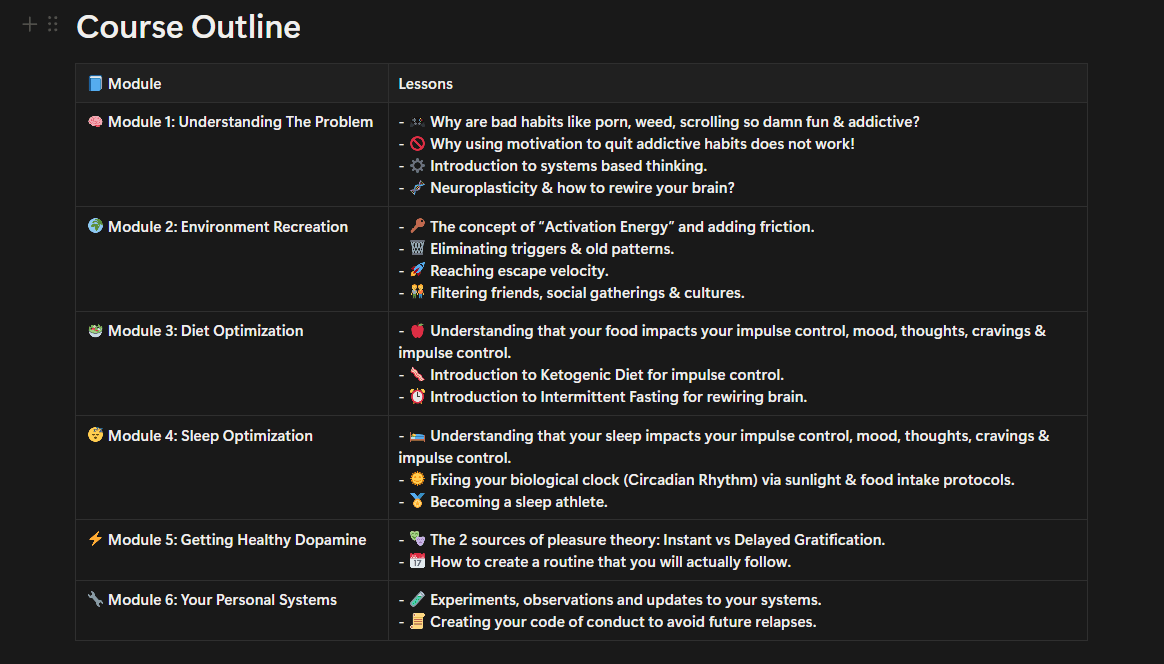
Task: Select the Lessons column header
Action: (x=426, y=84)
